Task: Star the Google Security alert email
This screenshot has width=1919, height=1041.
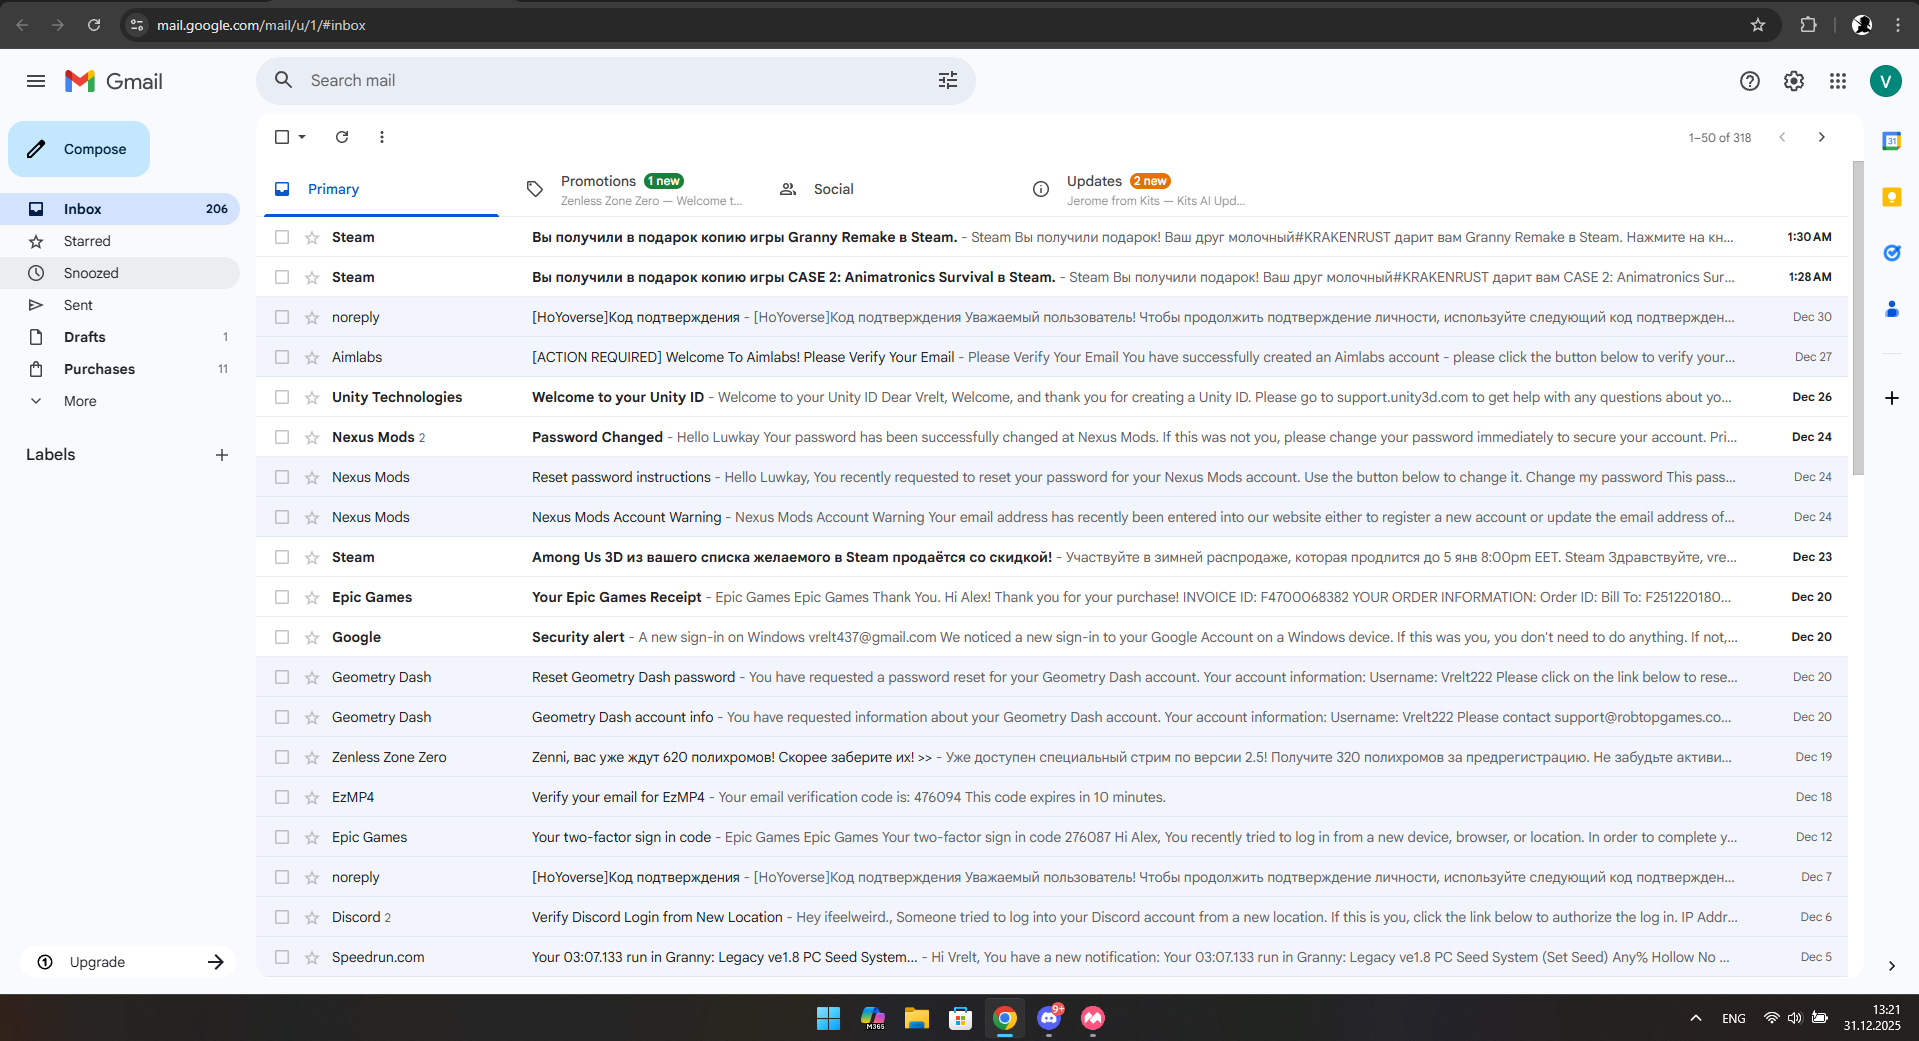Action: 312,637
